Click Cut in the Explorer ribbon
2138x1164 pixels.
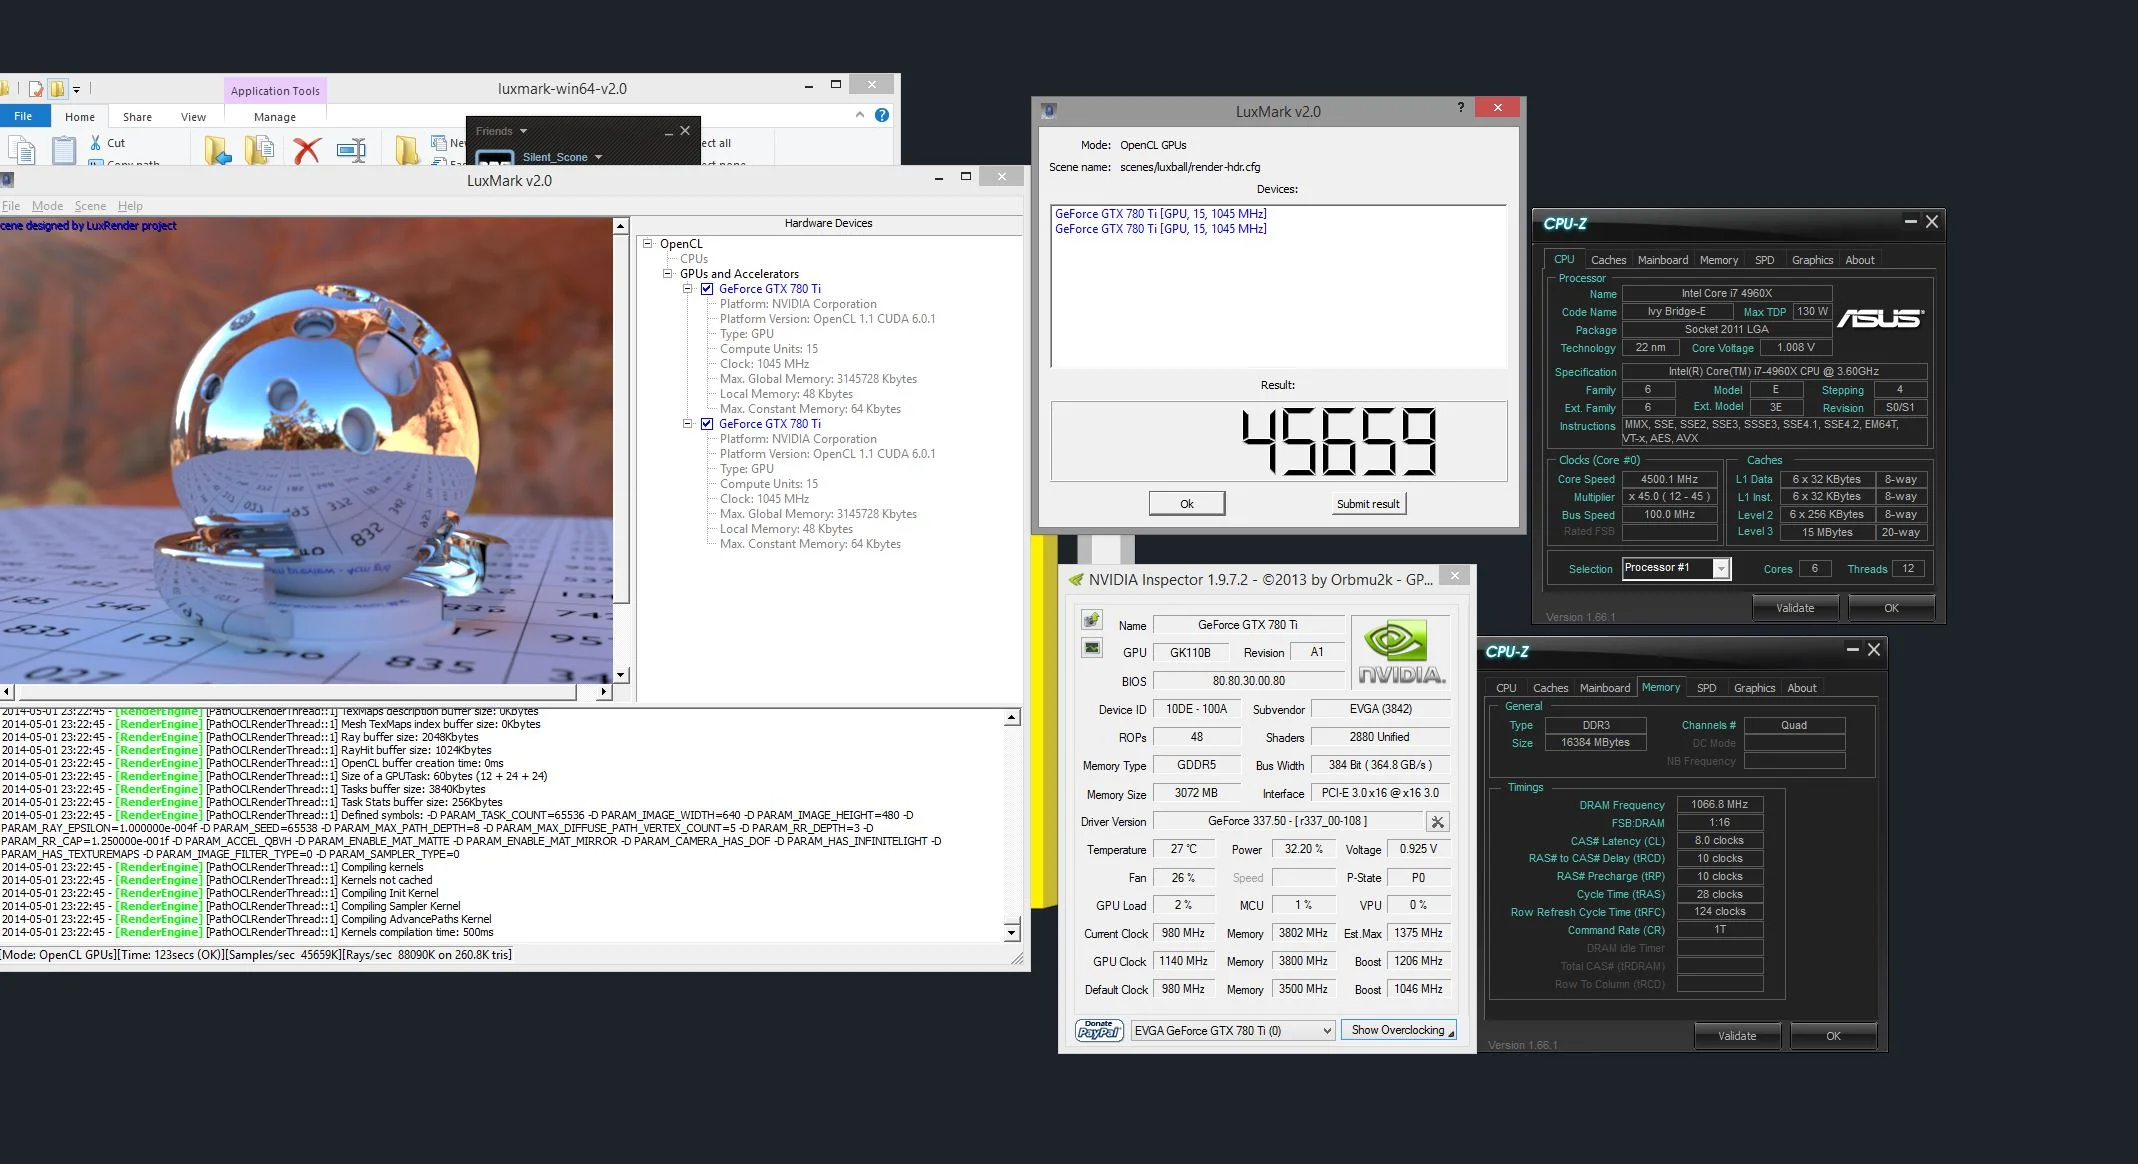point(107,143)
